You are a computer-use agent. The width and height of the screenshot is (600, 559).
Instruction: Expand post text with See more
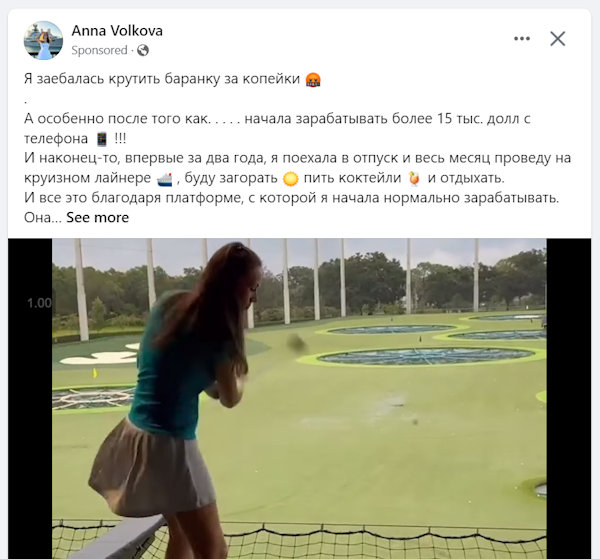click(x=98, y=217)
